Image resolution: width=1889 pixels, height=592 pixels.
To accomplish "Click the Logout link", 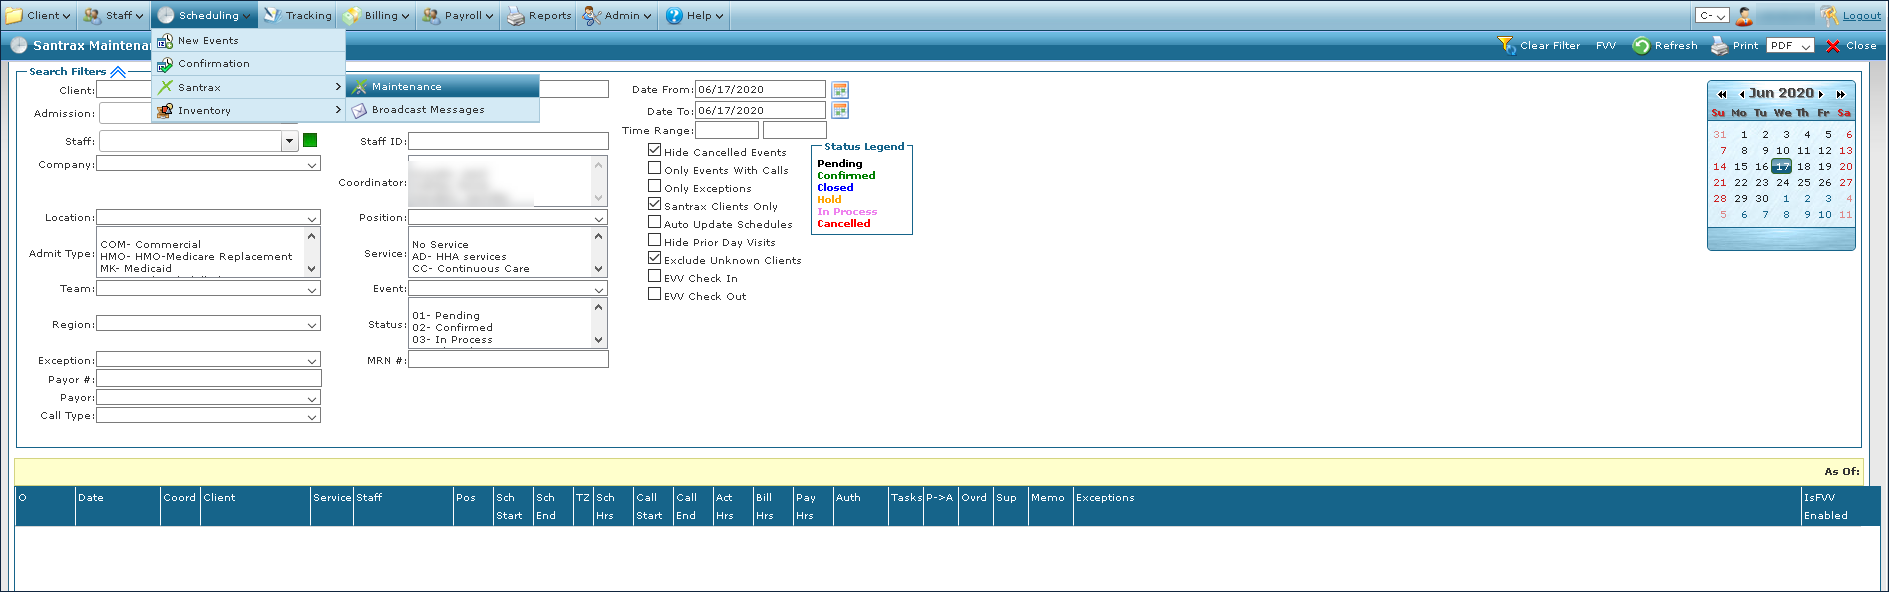I will coord(1861,15).
